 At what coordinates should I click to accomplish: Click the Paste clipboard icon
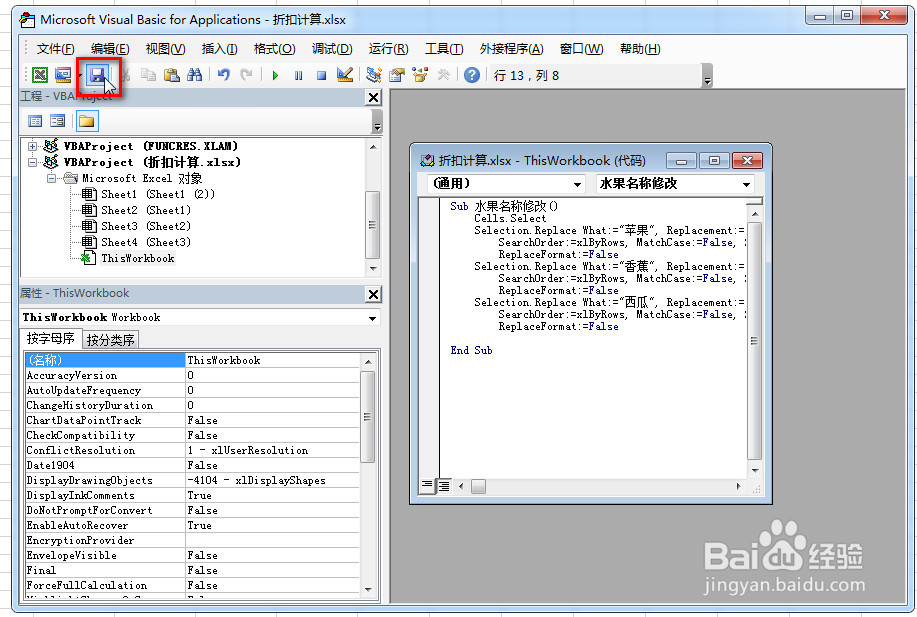pyautogui.click(x=171, y=75)
